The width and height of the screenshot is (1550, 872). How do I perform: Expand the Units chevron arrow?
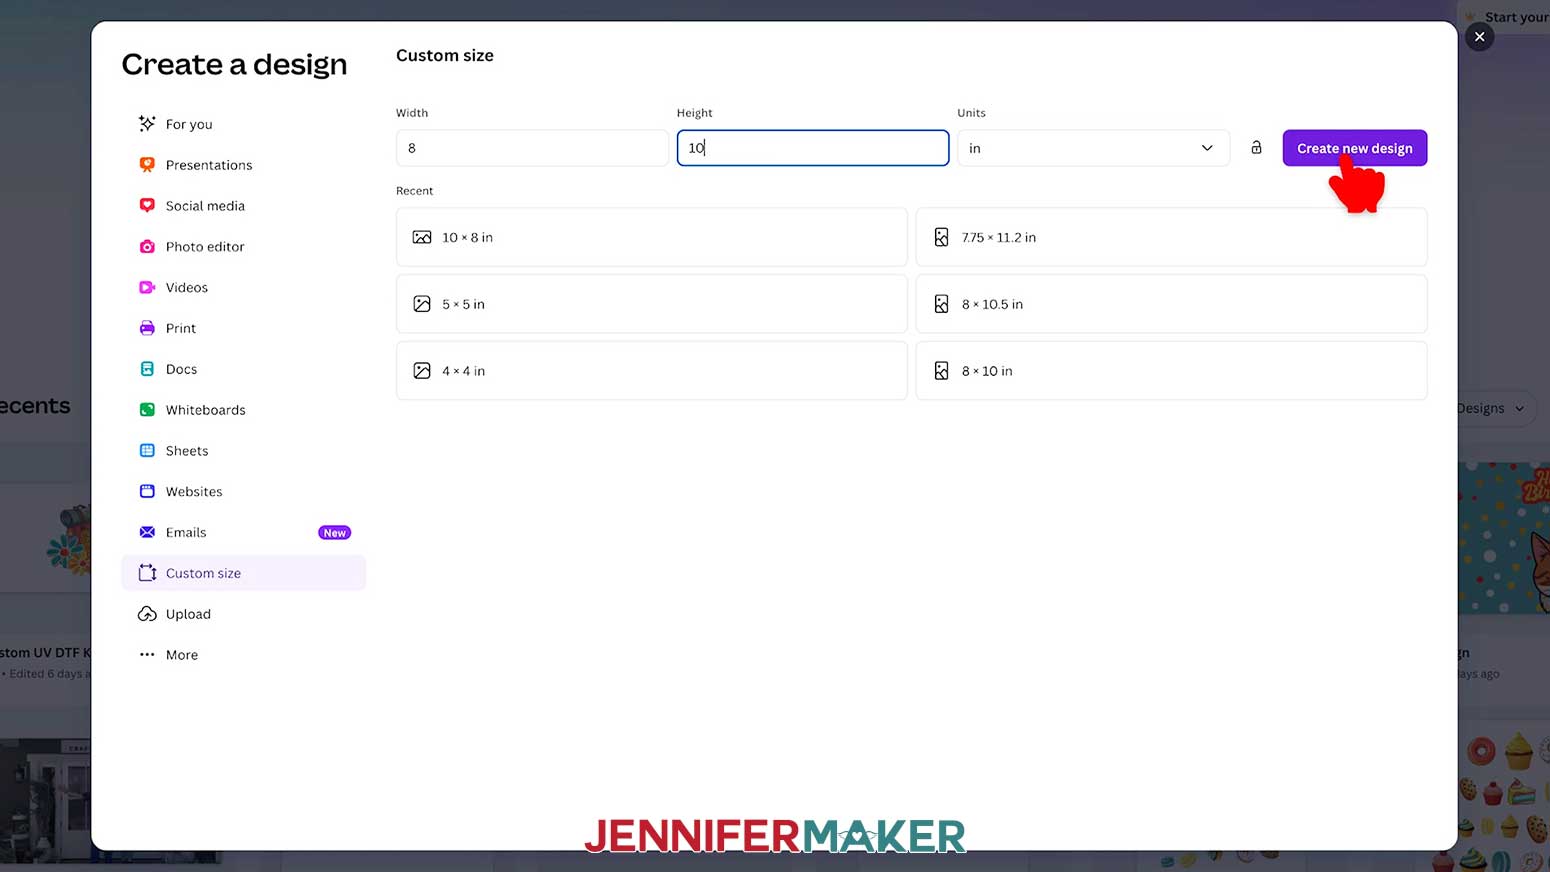(x=1207, y=148)
